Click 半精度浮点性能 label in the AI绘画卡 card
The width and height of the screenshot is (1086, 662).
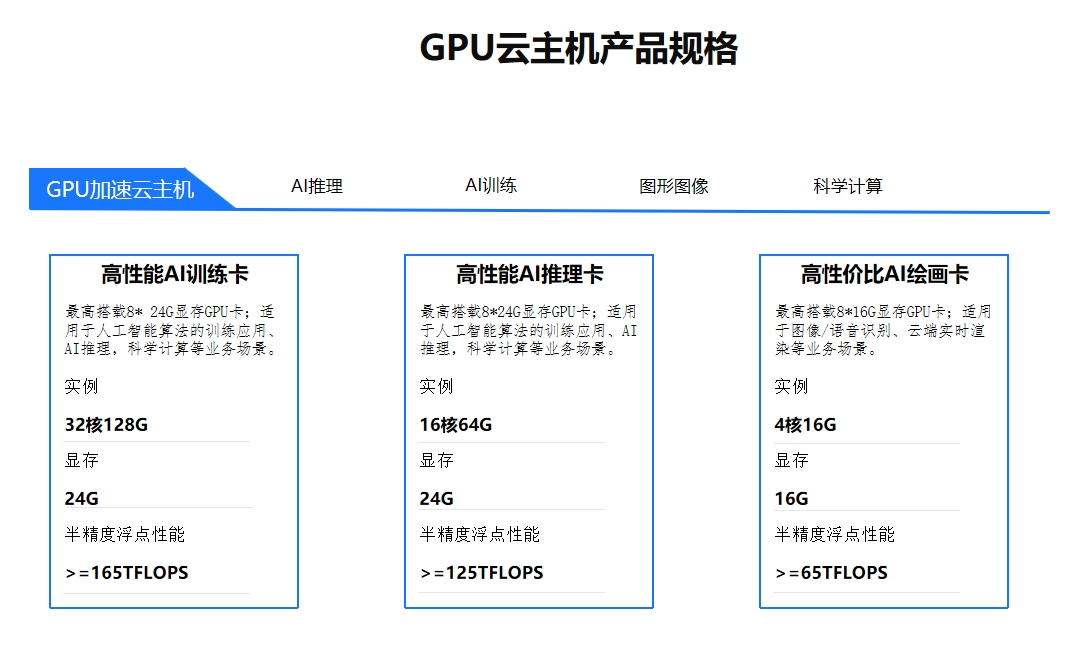tap(835, 535)
